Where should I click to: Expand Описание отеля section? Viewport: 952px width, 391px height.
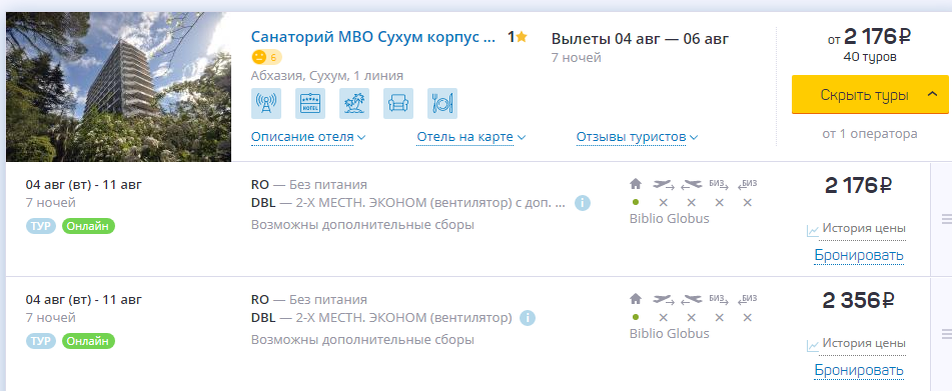[x=308, y=137]
